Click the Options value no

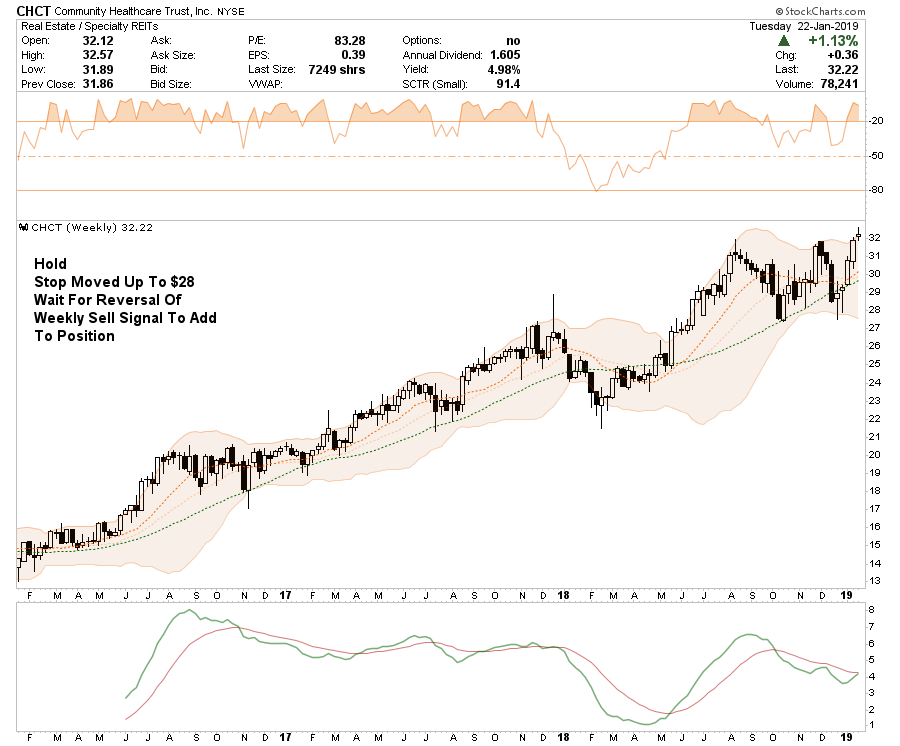[513, 41]
